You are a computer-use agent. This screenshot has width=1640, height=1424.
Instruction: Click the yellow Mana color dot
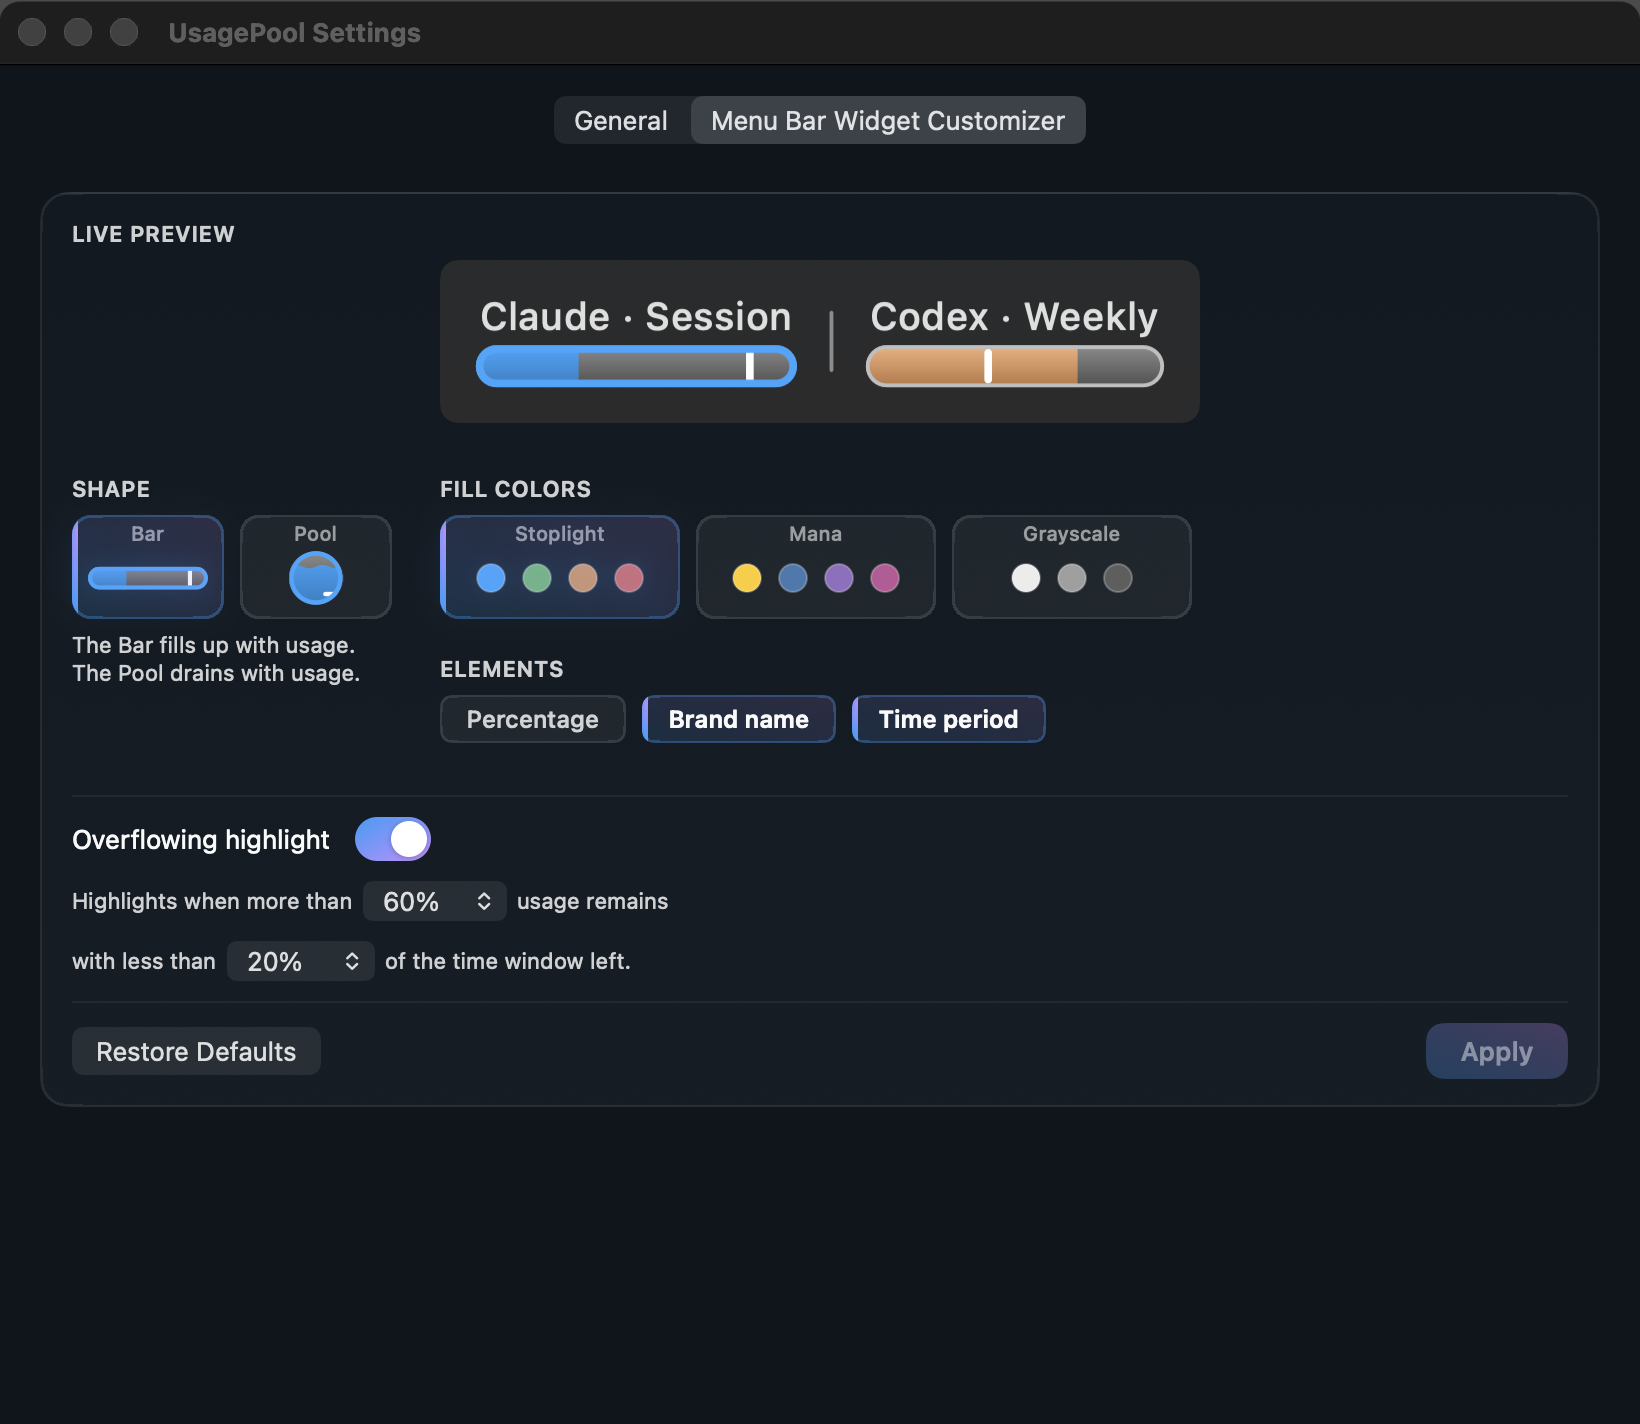tap(747, 578)
